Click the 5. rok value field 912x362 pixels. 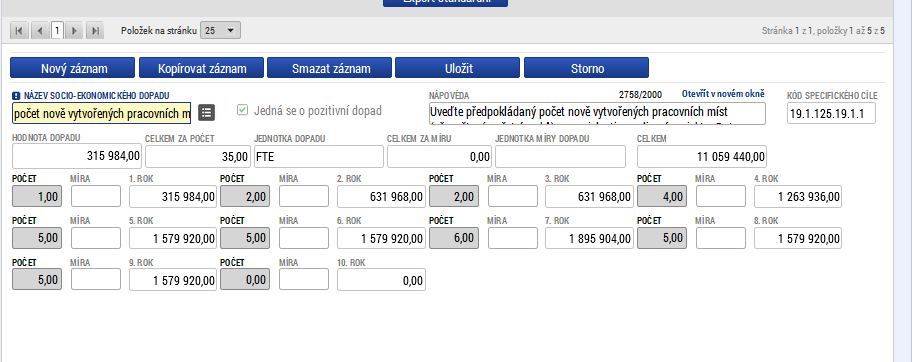[173, 237]
